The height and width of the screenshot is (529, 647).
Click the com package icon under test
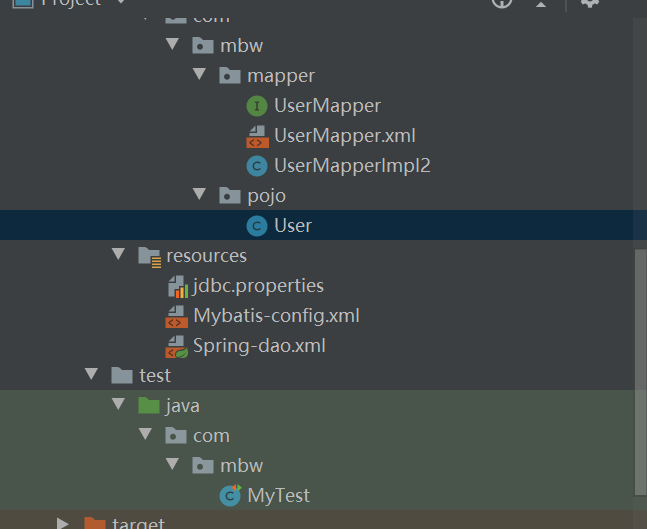pos(176,436)
